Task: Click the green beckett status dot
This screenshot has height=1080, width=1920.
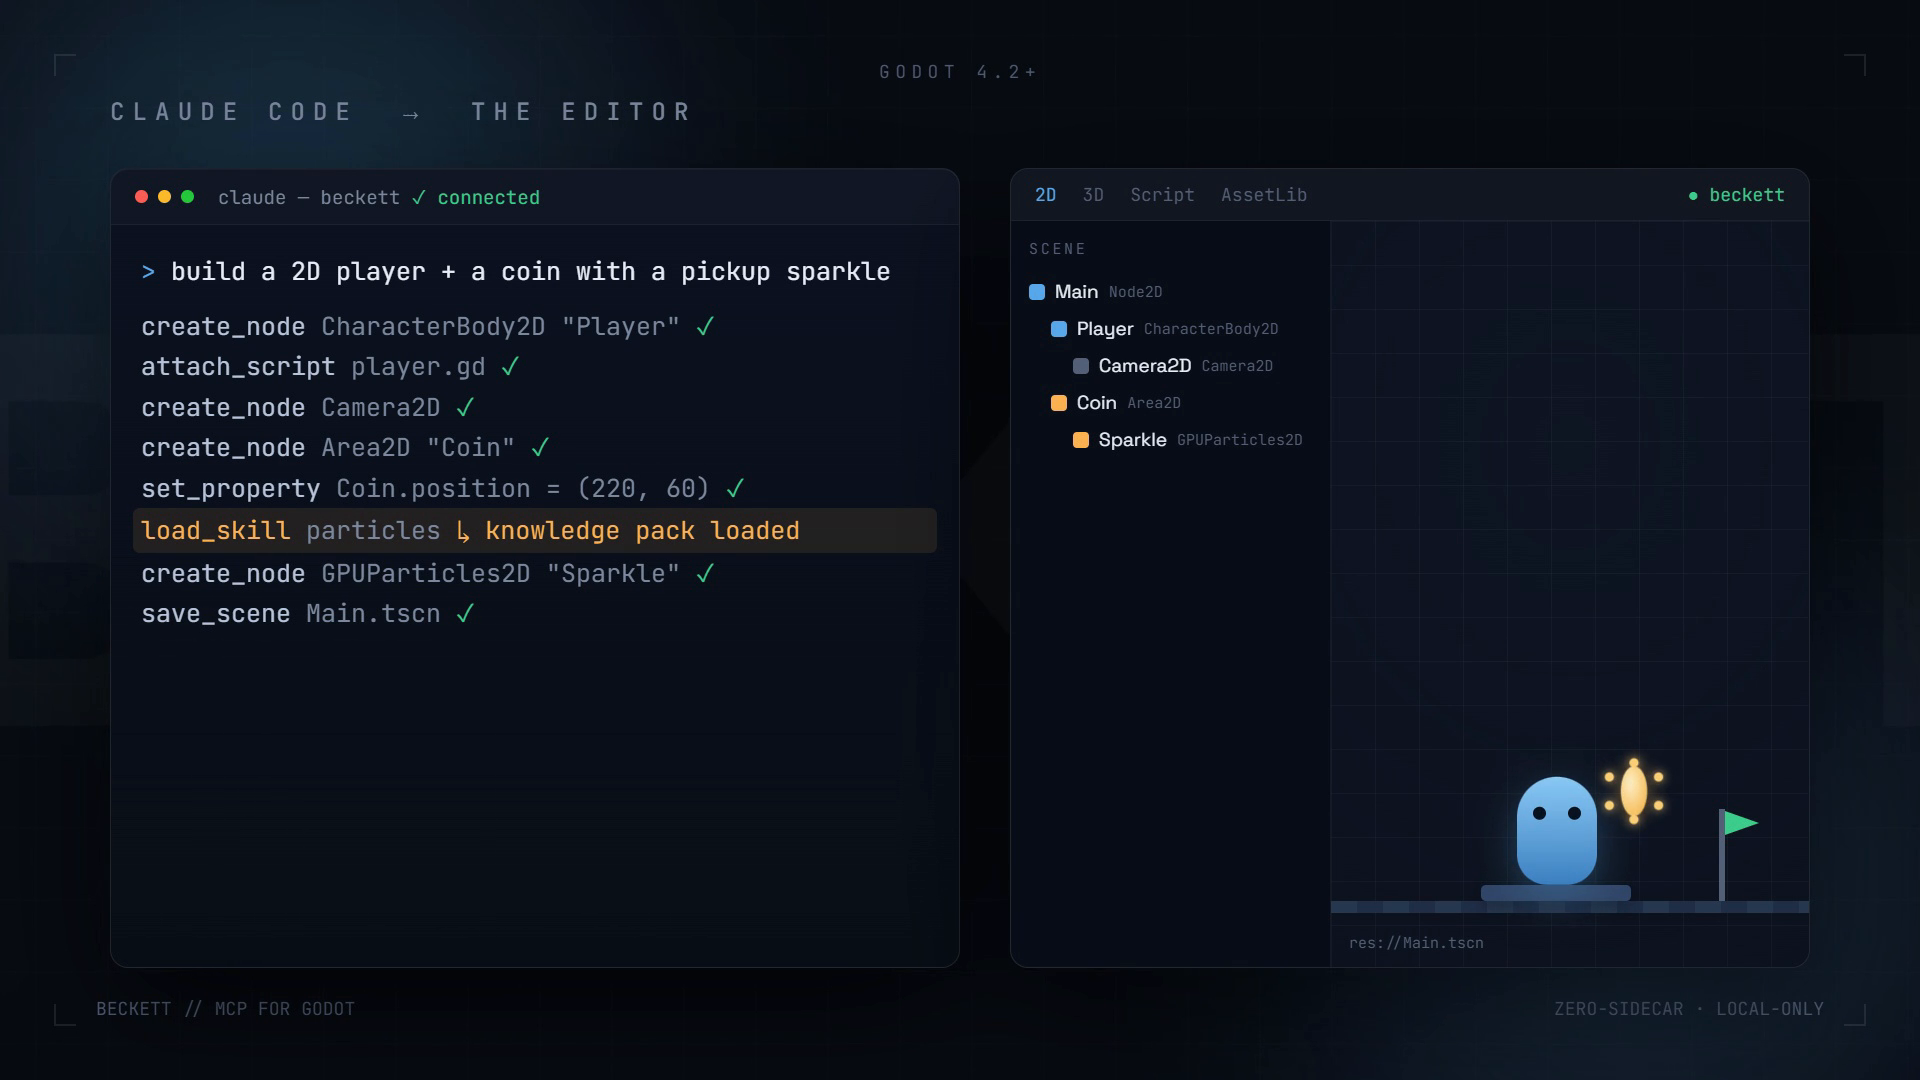Action: 1693,196
